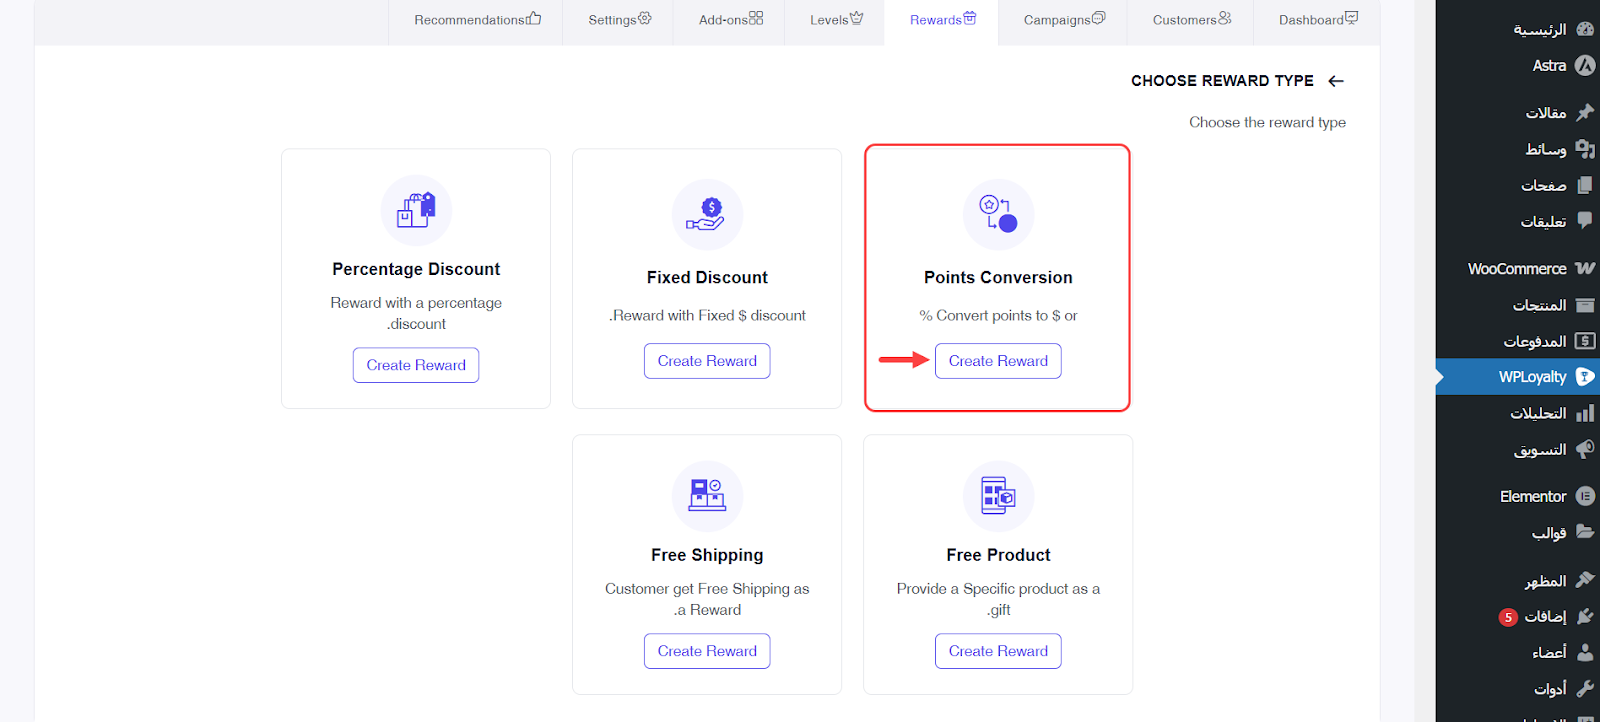Open the Astra theme sidebar icon
1600x722 pixels.
1585,66
